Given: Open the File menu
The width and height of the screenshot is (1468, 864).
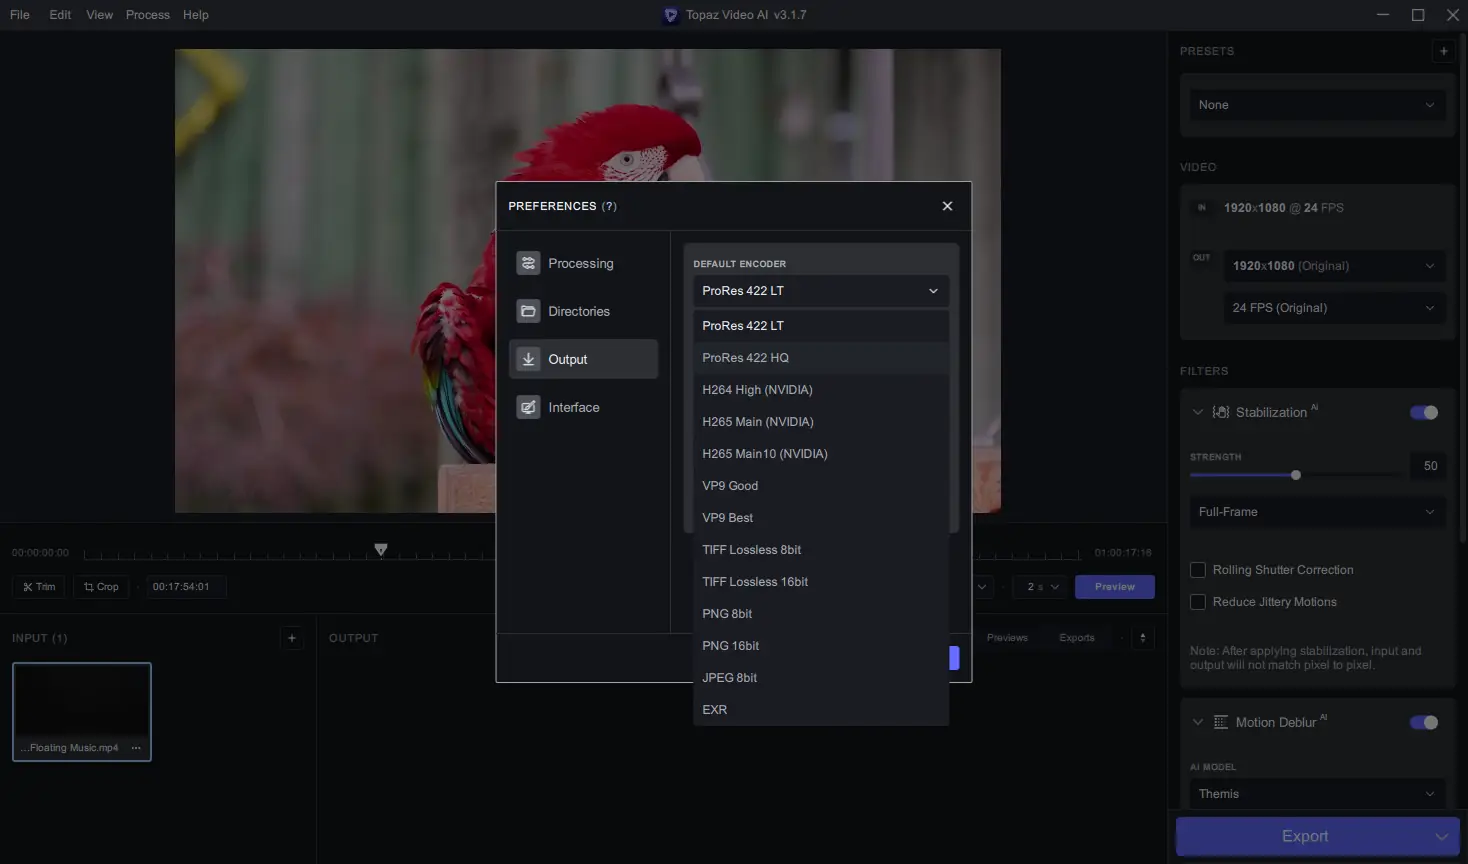Looking at the screenshot, I should point(20,15).
